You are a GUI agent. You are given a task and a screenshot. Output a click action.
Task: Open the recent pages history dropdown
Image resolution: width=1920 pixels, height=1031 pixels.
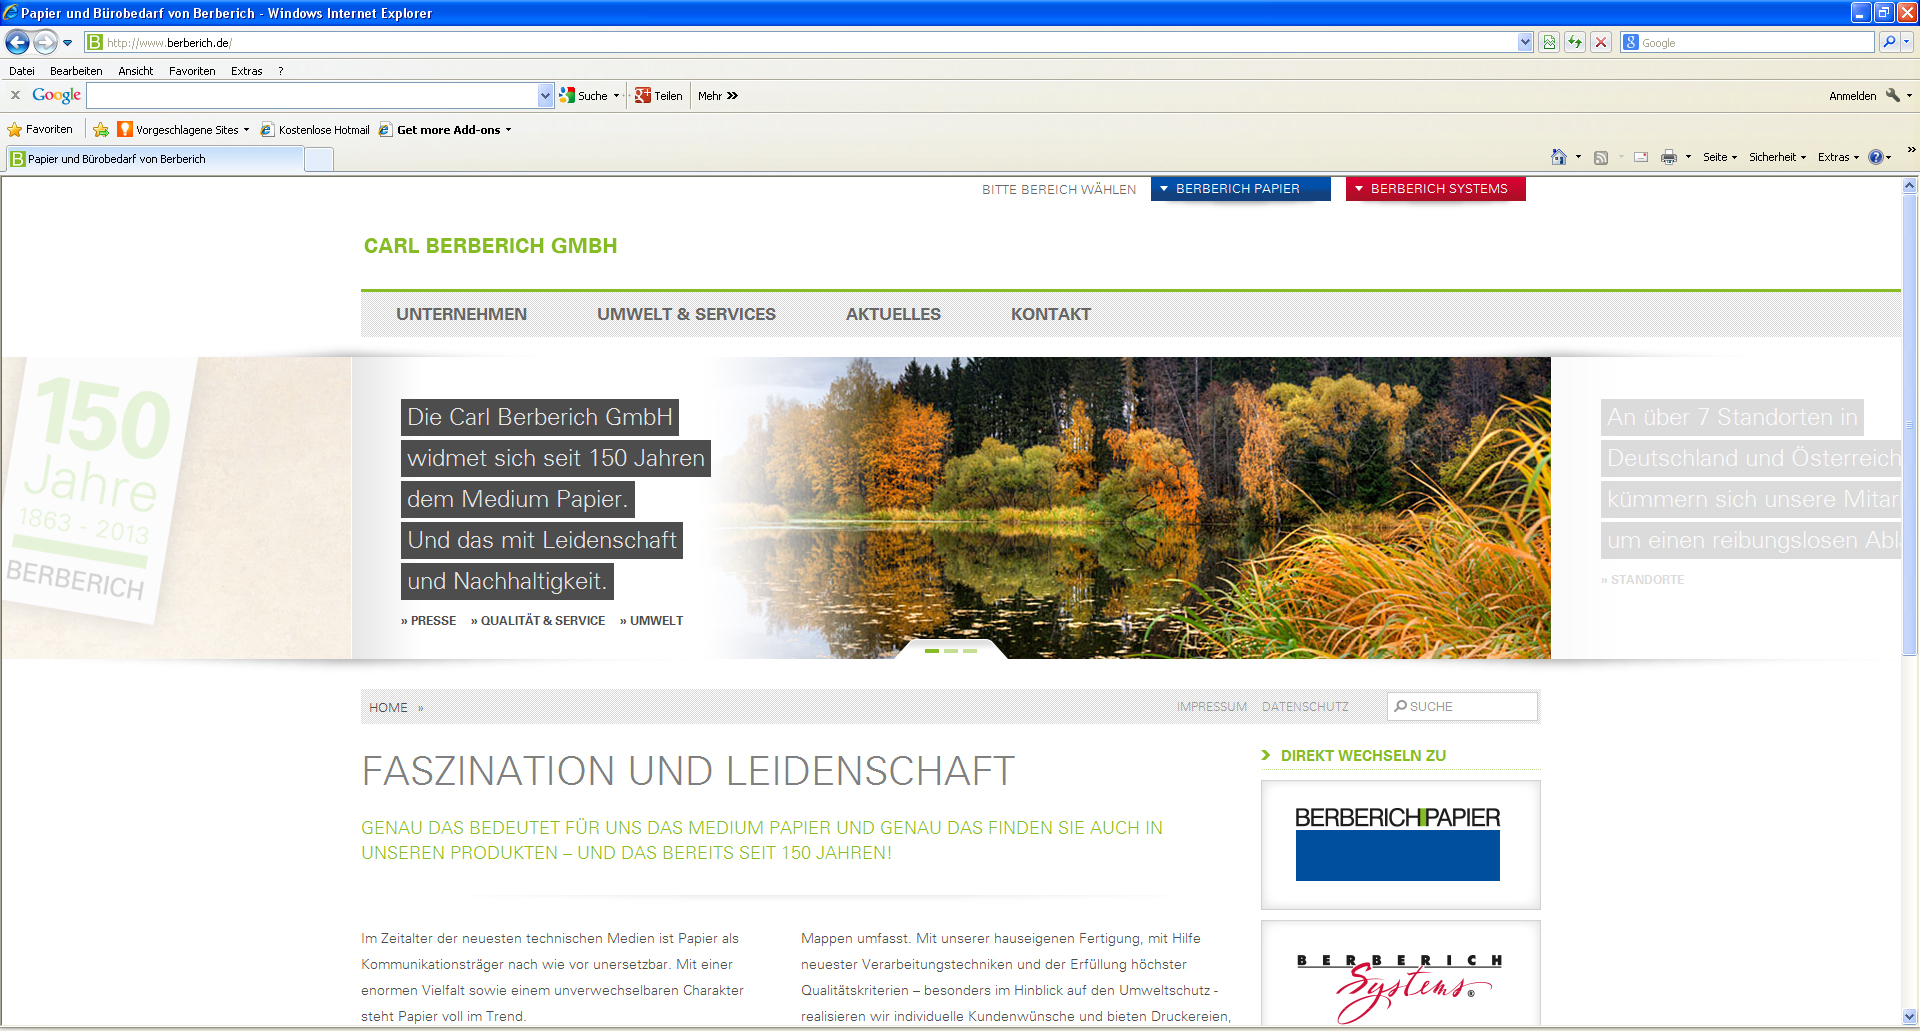(x=68, y=43)
